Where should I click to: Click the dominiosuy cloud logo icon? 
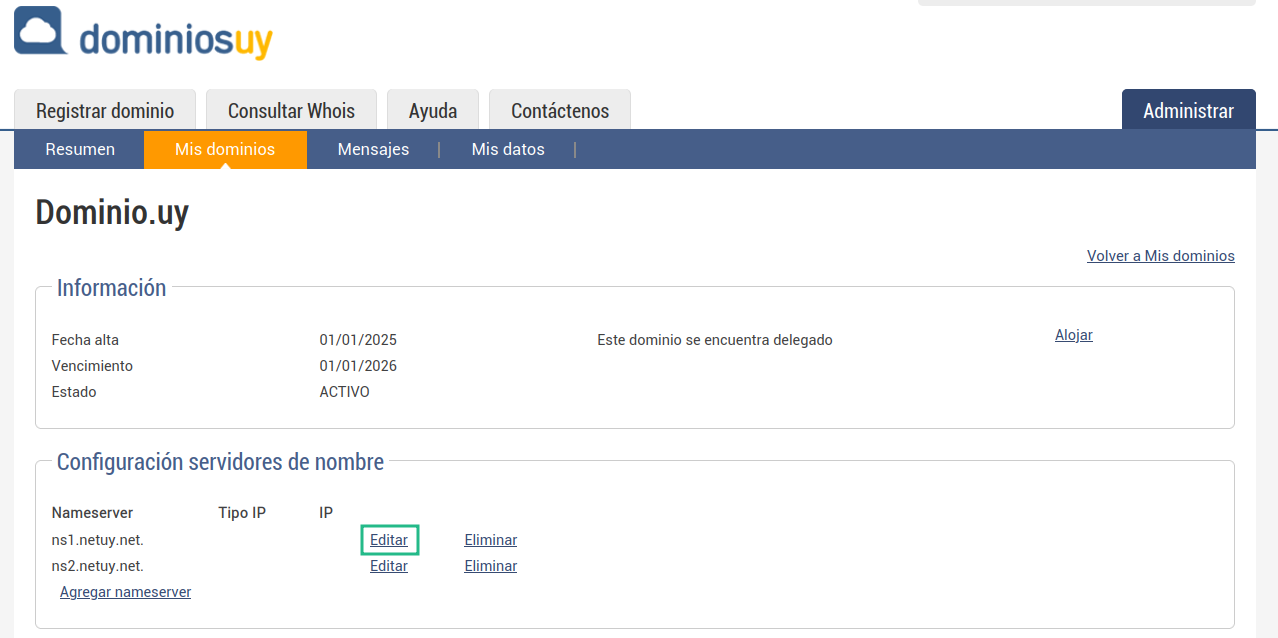(x=41, y=31)
